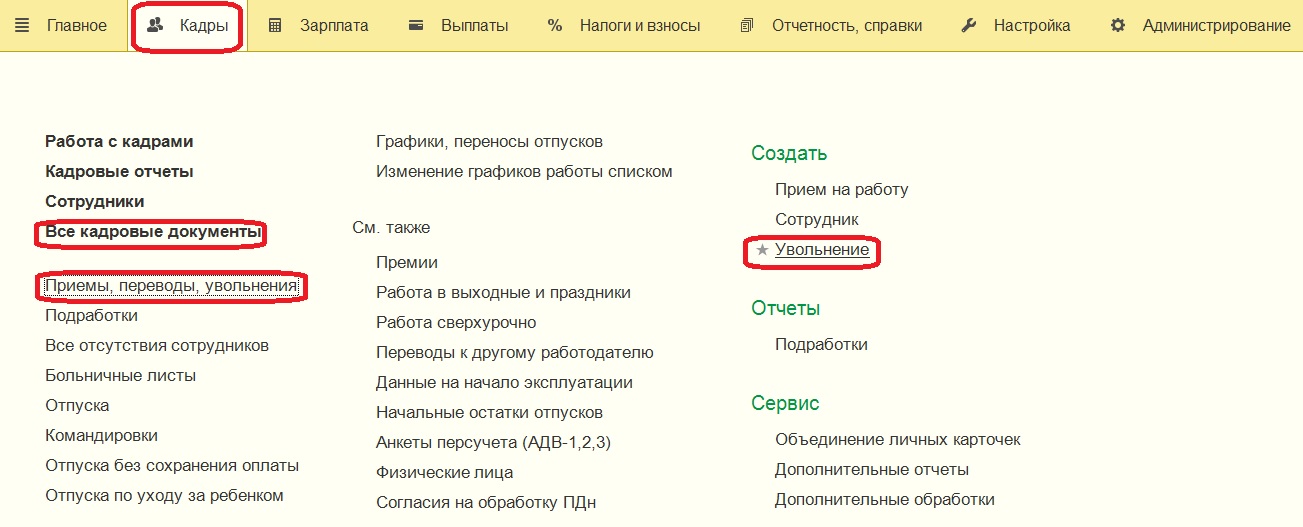
Task: Open Начальные остатки отпусков
Action: (489, 413)
